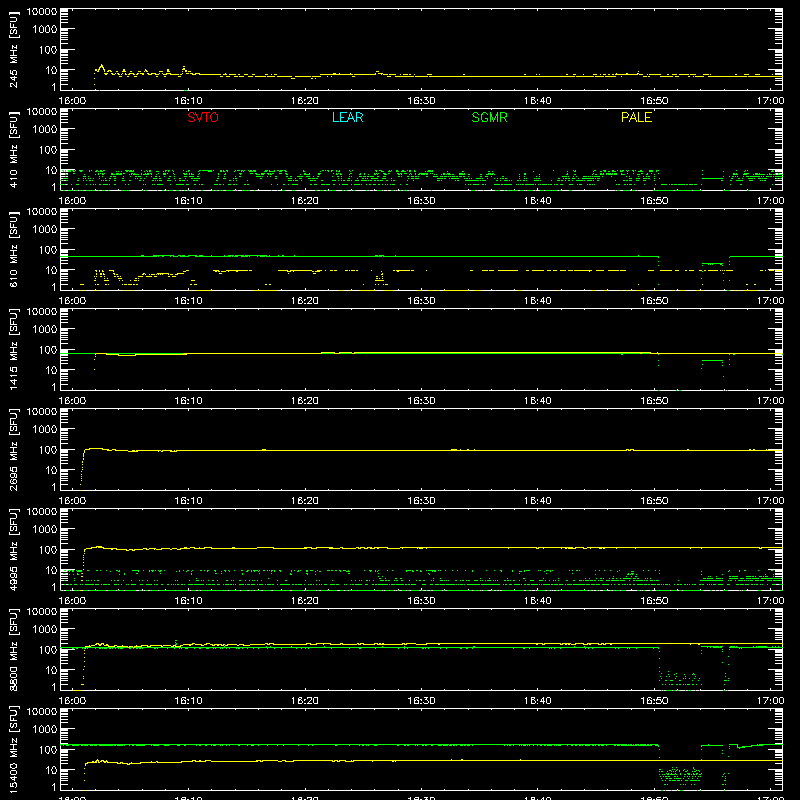Click 16:50 time label below 1415 MHz panel

(654, 401)
